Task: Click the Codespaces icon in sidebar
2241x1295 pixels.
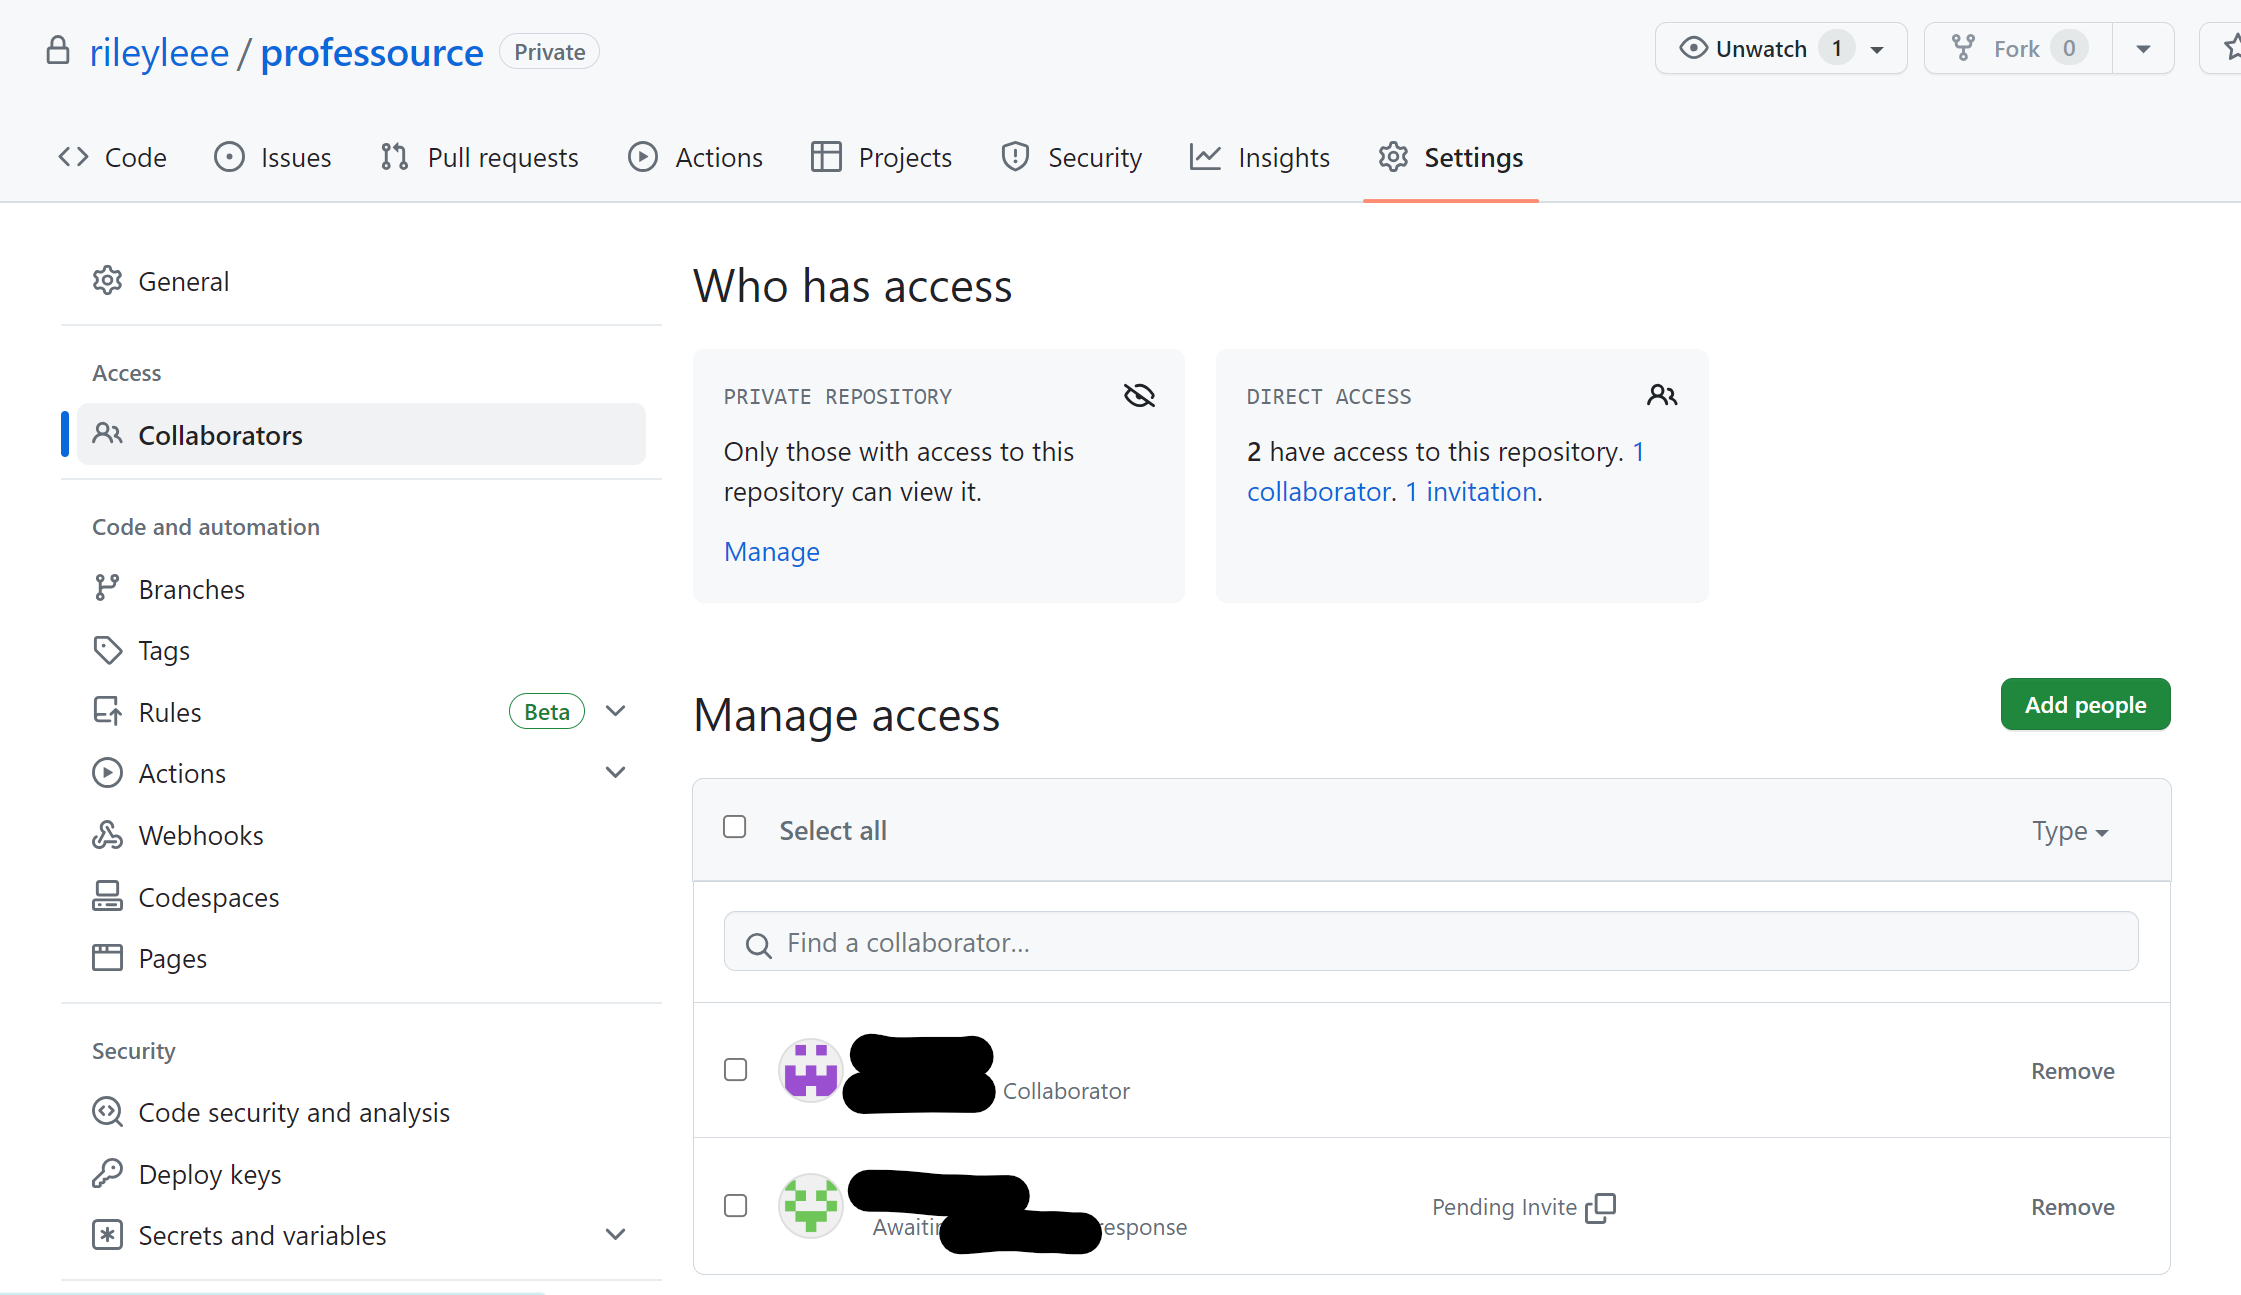Action: pyautogui.click(x=107, y=896)
